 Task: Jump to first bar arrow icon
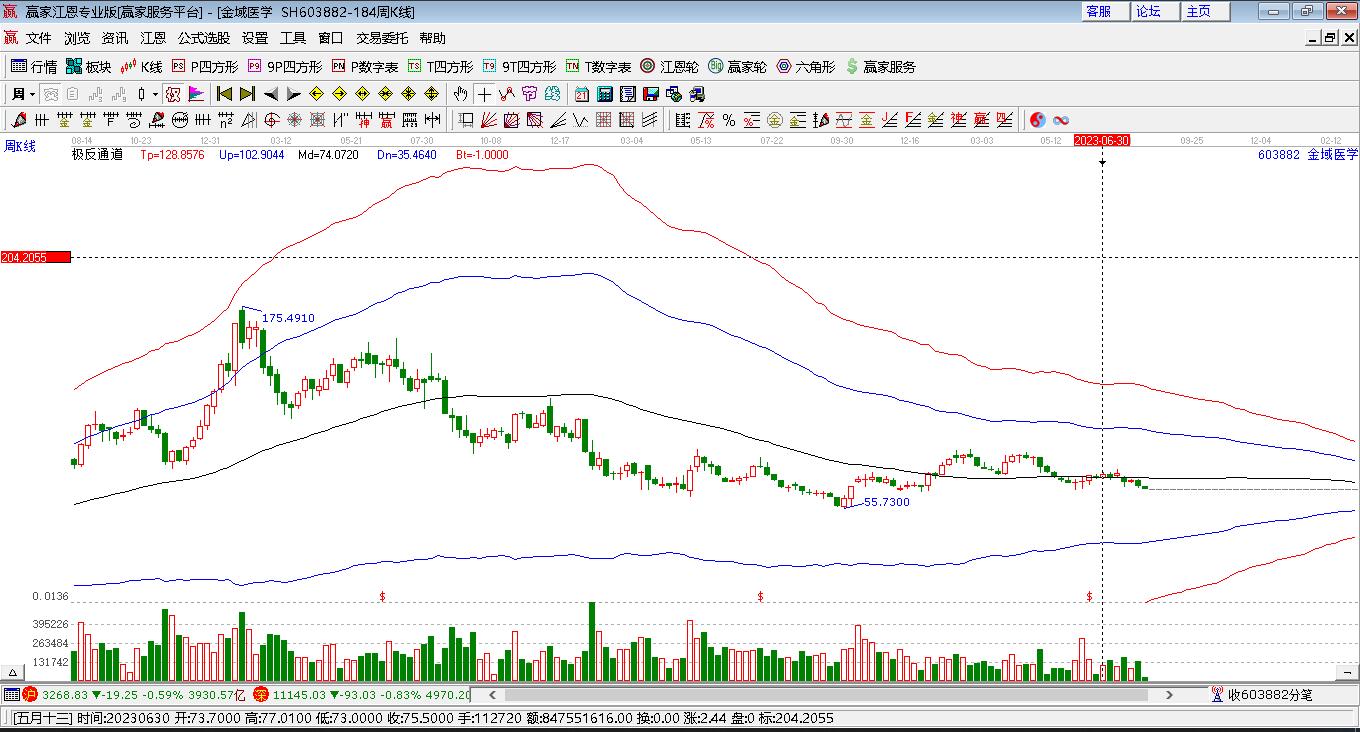[x=224, y=94]
